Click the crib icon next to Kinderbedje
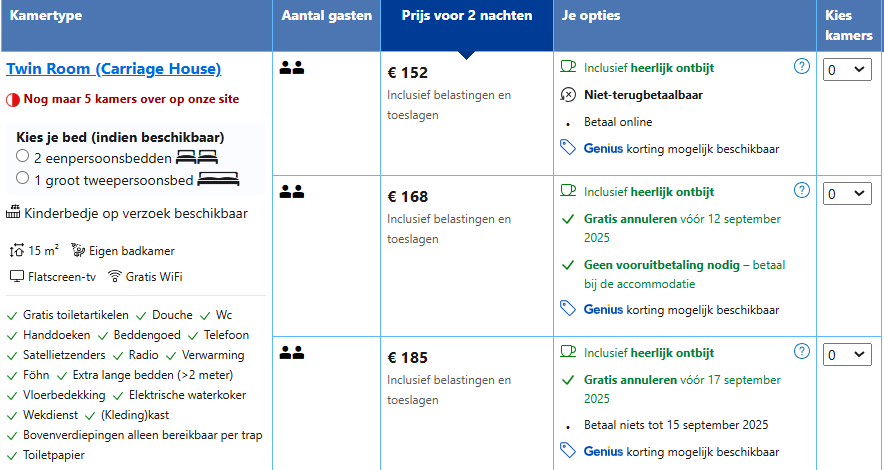 (13, 213)
